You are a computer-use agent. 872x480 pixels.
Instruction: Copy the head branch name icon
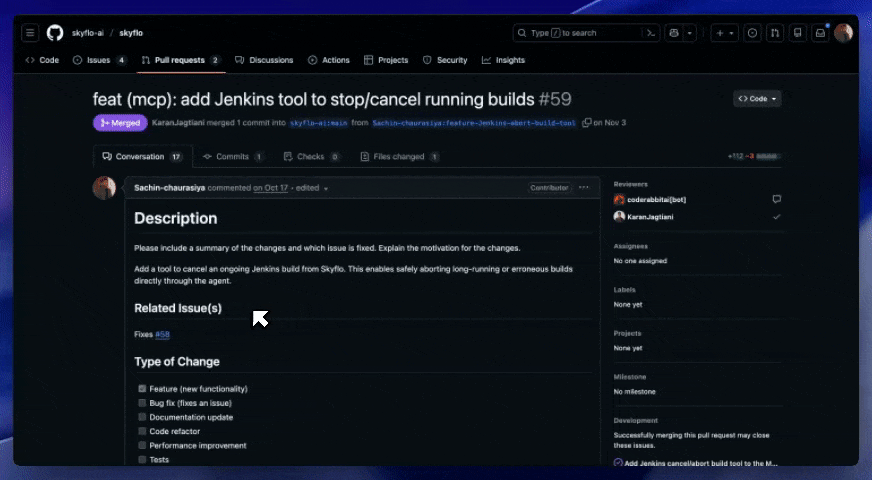coord(586,122)
